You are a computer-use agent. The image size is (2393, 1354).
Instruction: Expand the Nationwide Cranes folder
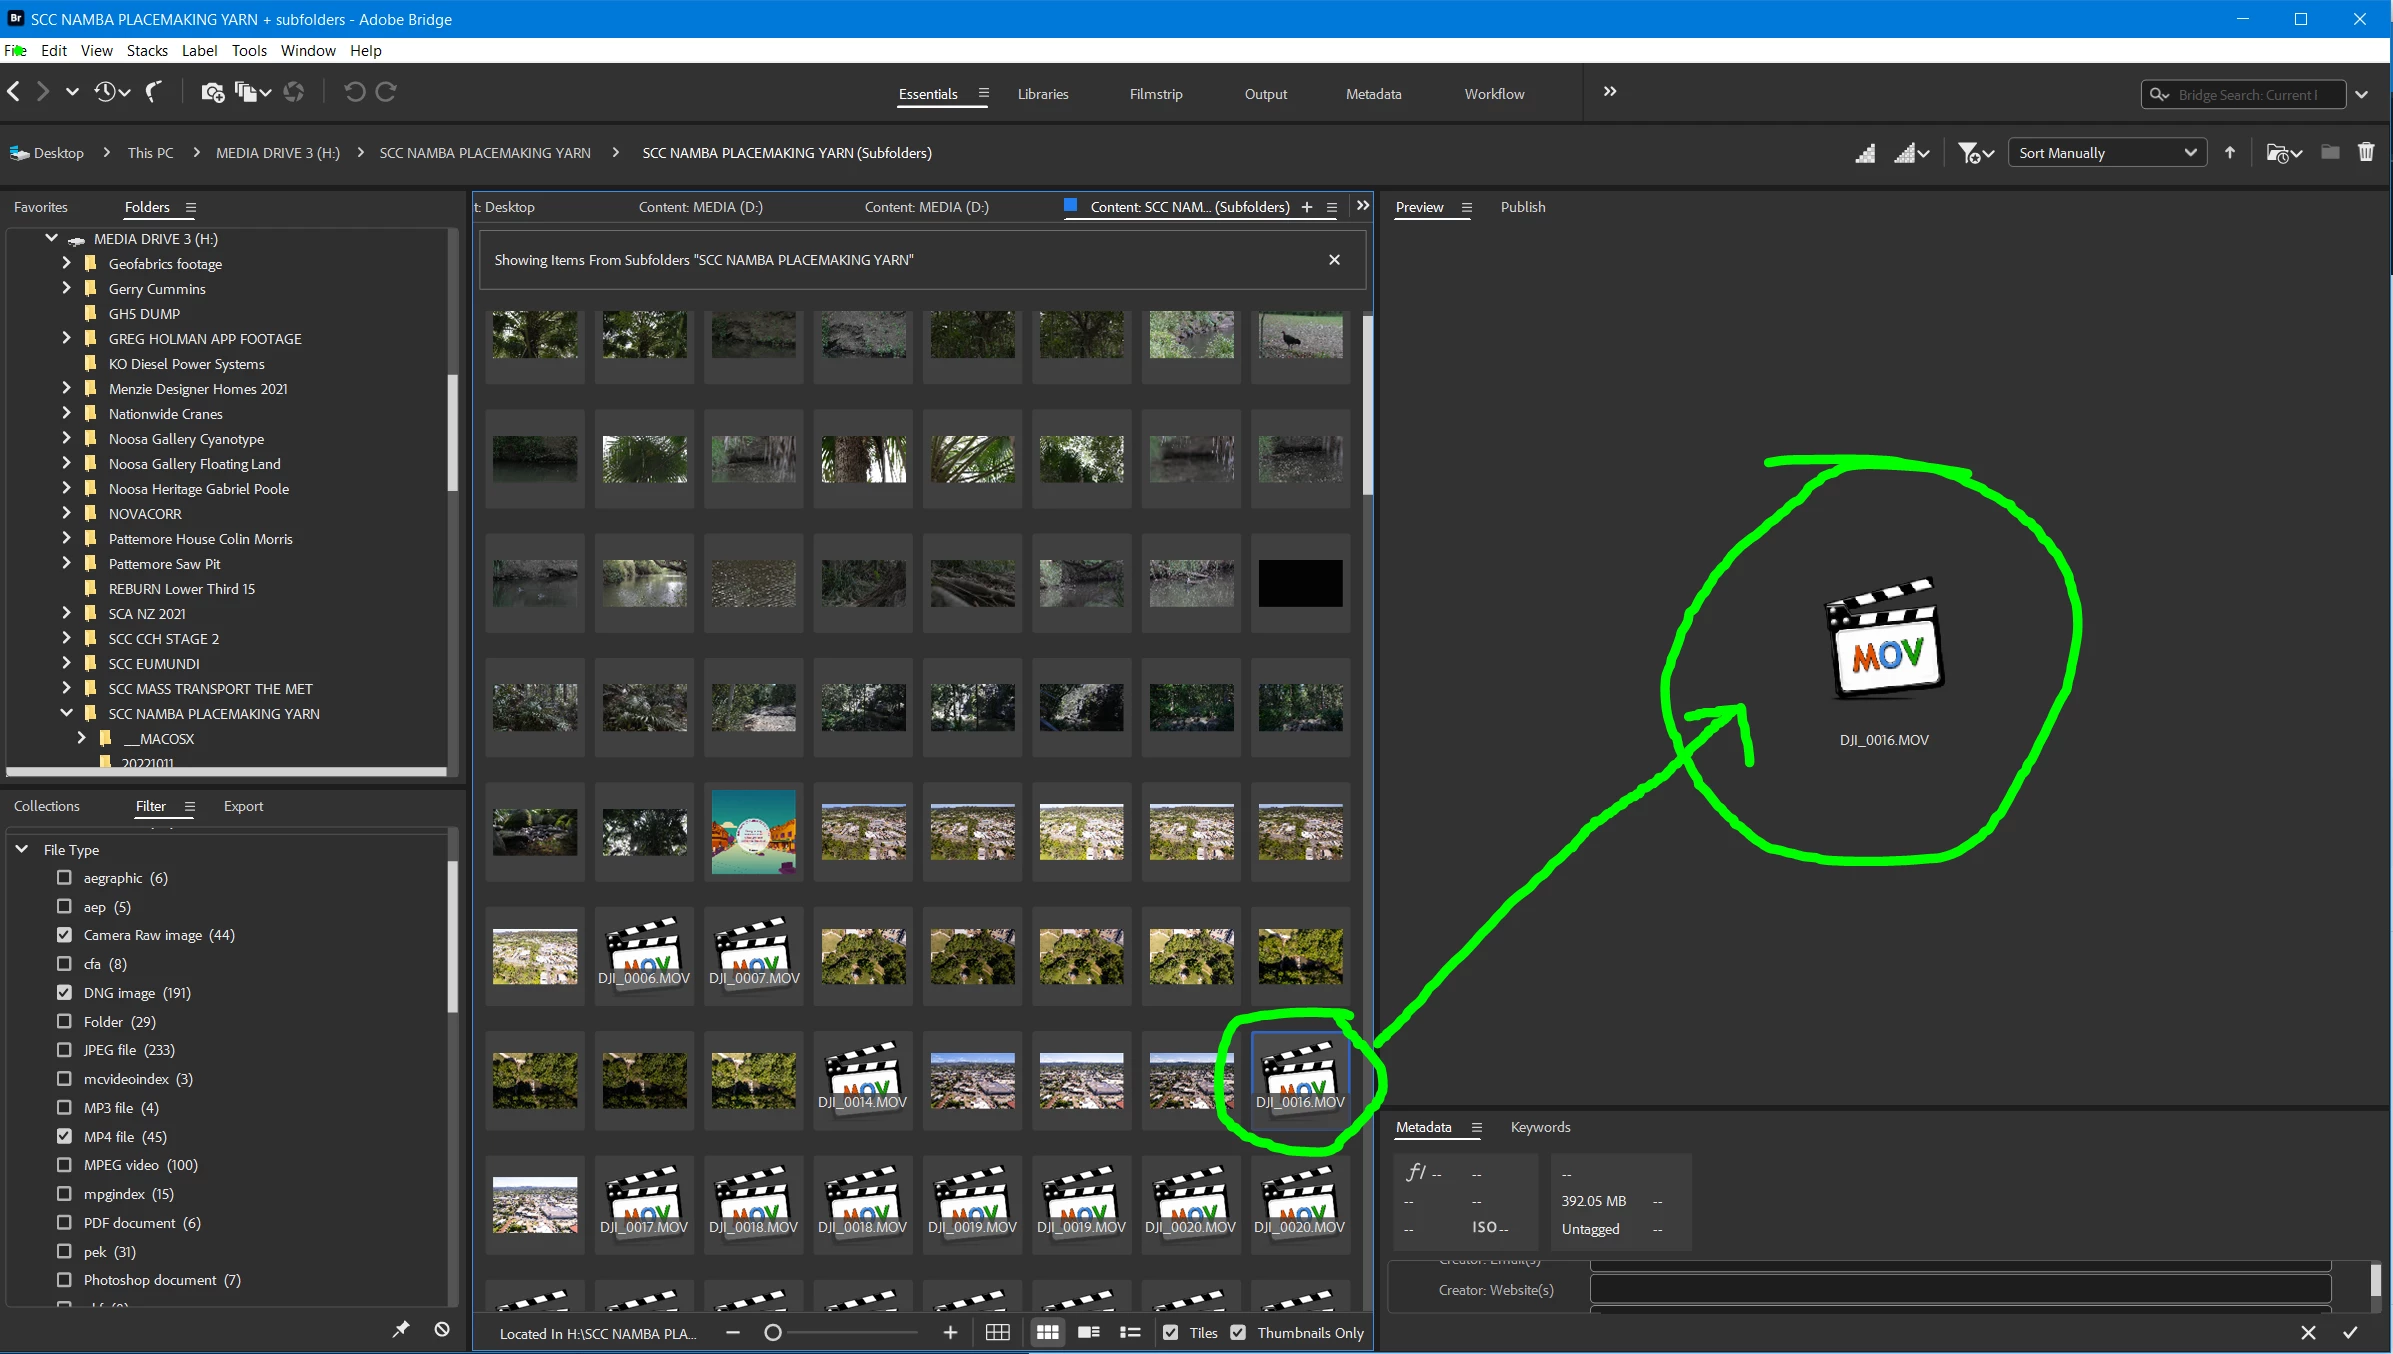pyautogui.click(x=66, y=413)
